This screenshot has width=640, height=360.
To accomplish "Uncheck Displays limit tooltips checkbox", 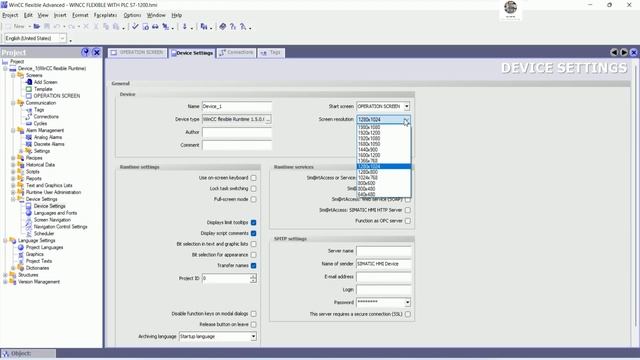I will coord(253,222).
